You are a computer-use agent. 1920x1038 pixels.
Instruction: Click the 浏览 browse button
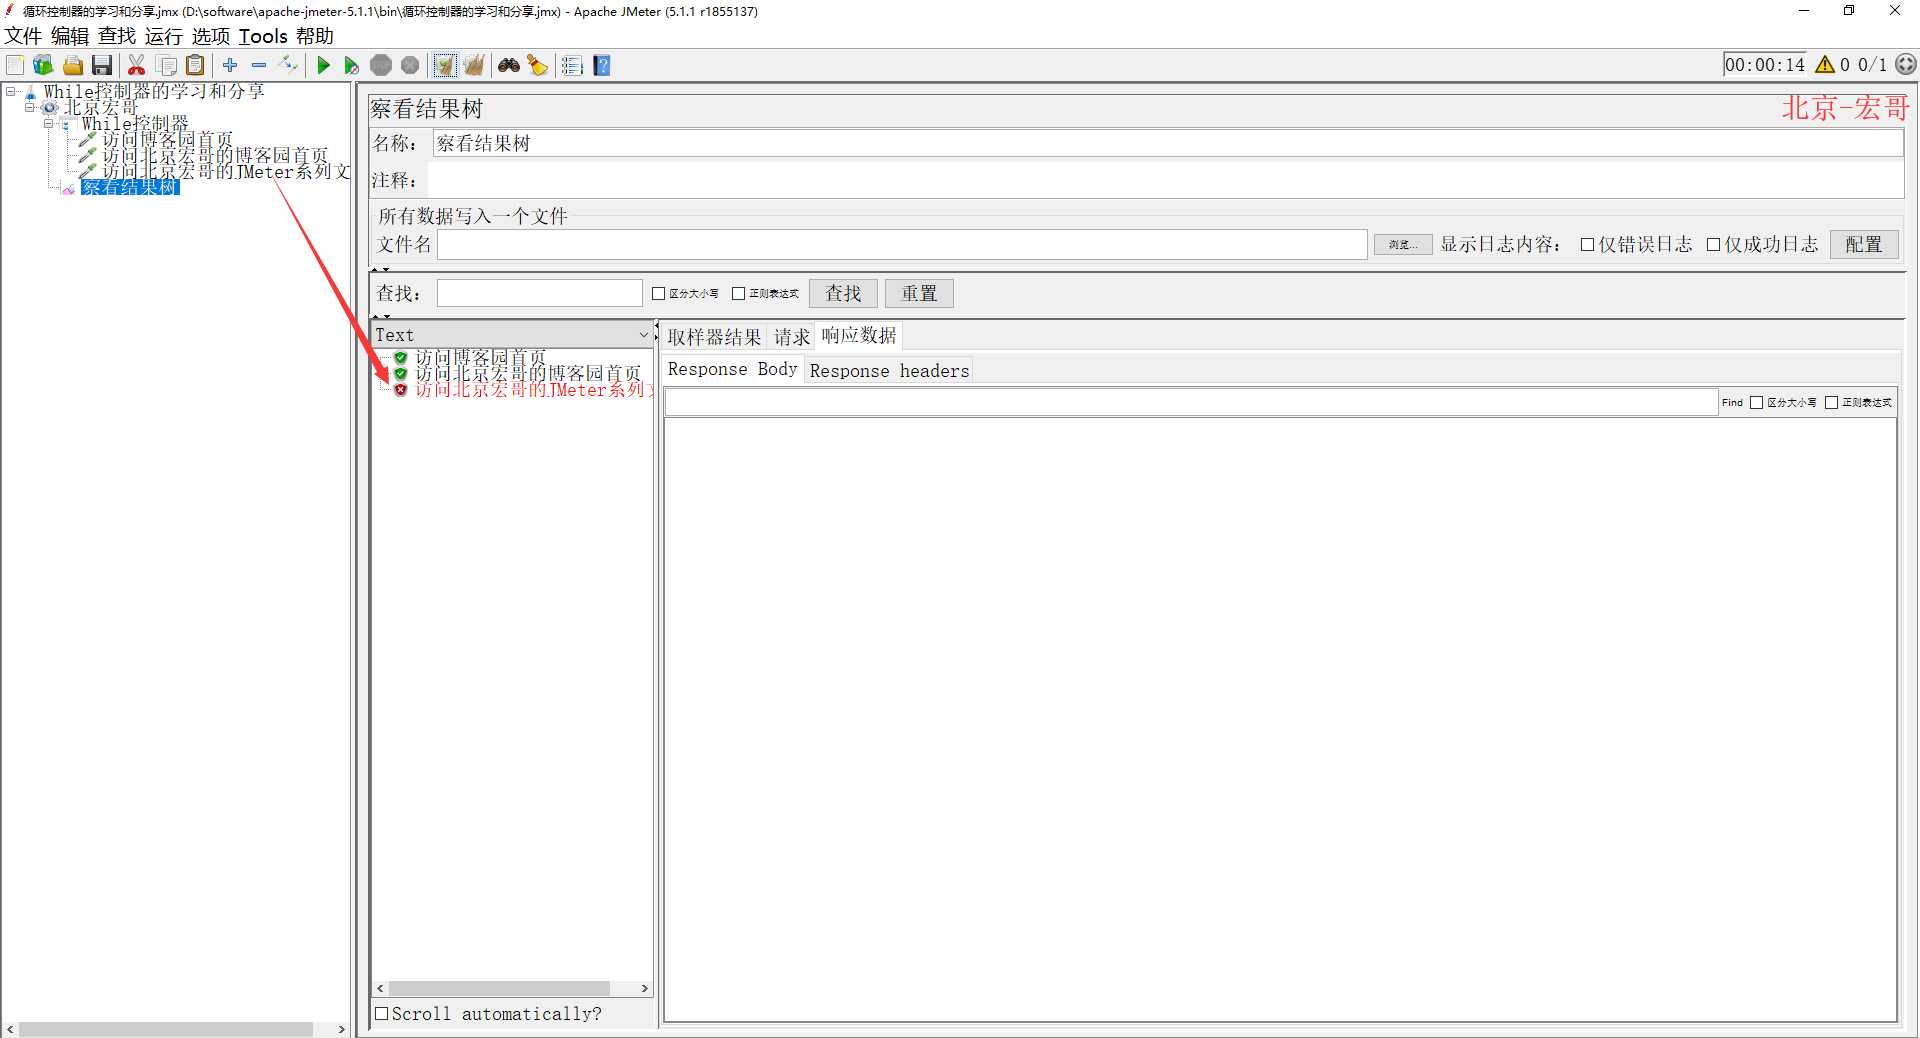tap(1403, 245)
